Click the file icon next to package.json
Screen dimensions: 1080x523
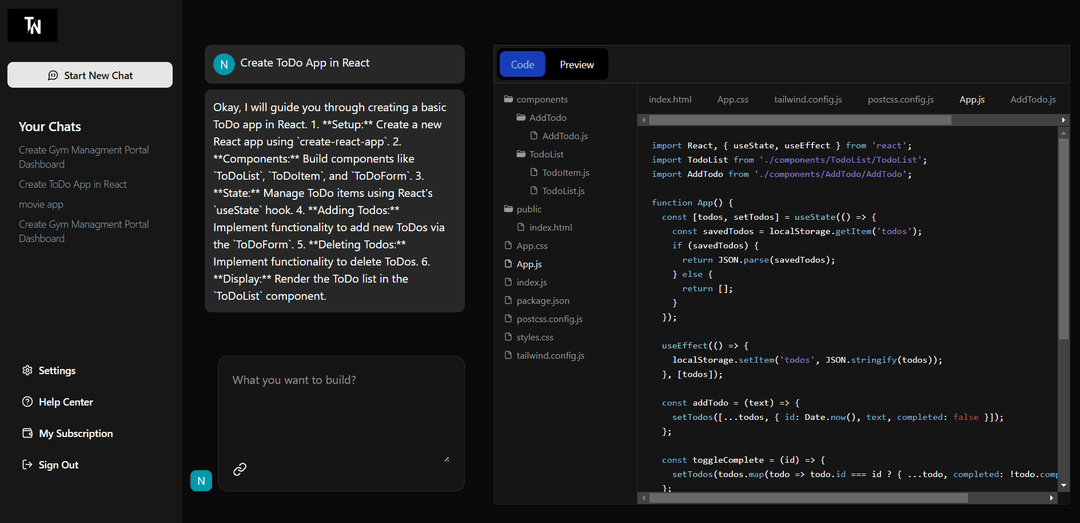pyautogui.click(x=509, y=300)
